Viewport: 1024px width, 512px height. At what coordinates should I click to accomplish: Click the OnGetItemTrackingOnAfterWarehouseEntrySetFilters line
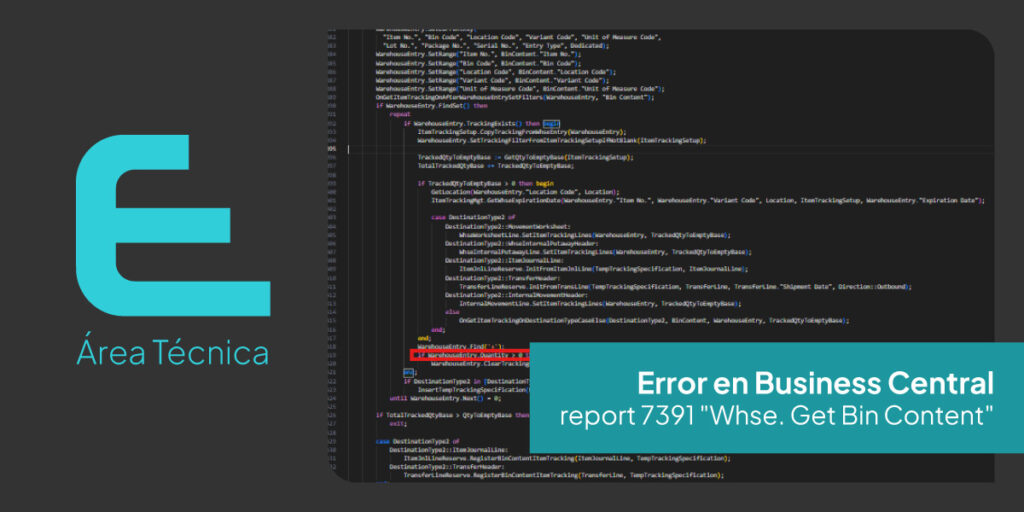pyautogui.click(x=515, y=97)
